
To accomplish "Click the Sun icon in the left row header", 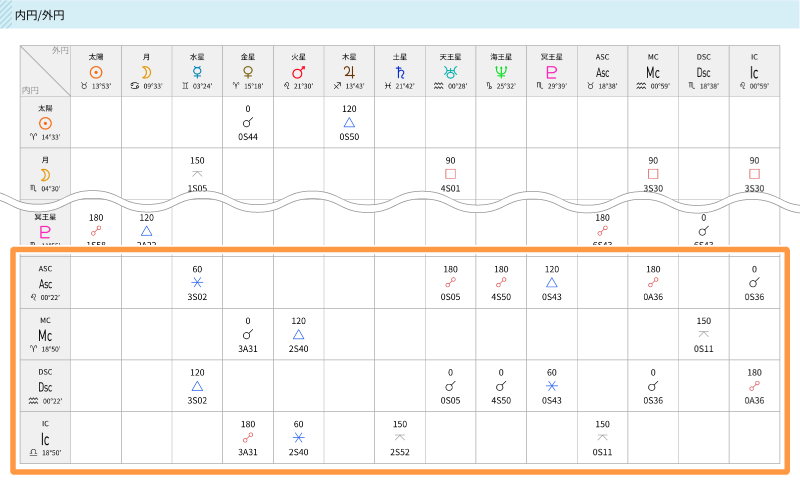I will point(45,123).
